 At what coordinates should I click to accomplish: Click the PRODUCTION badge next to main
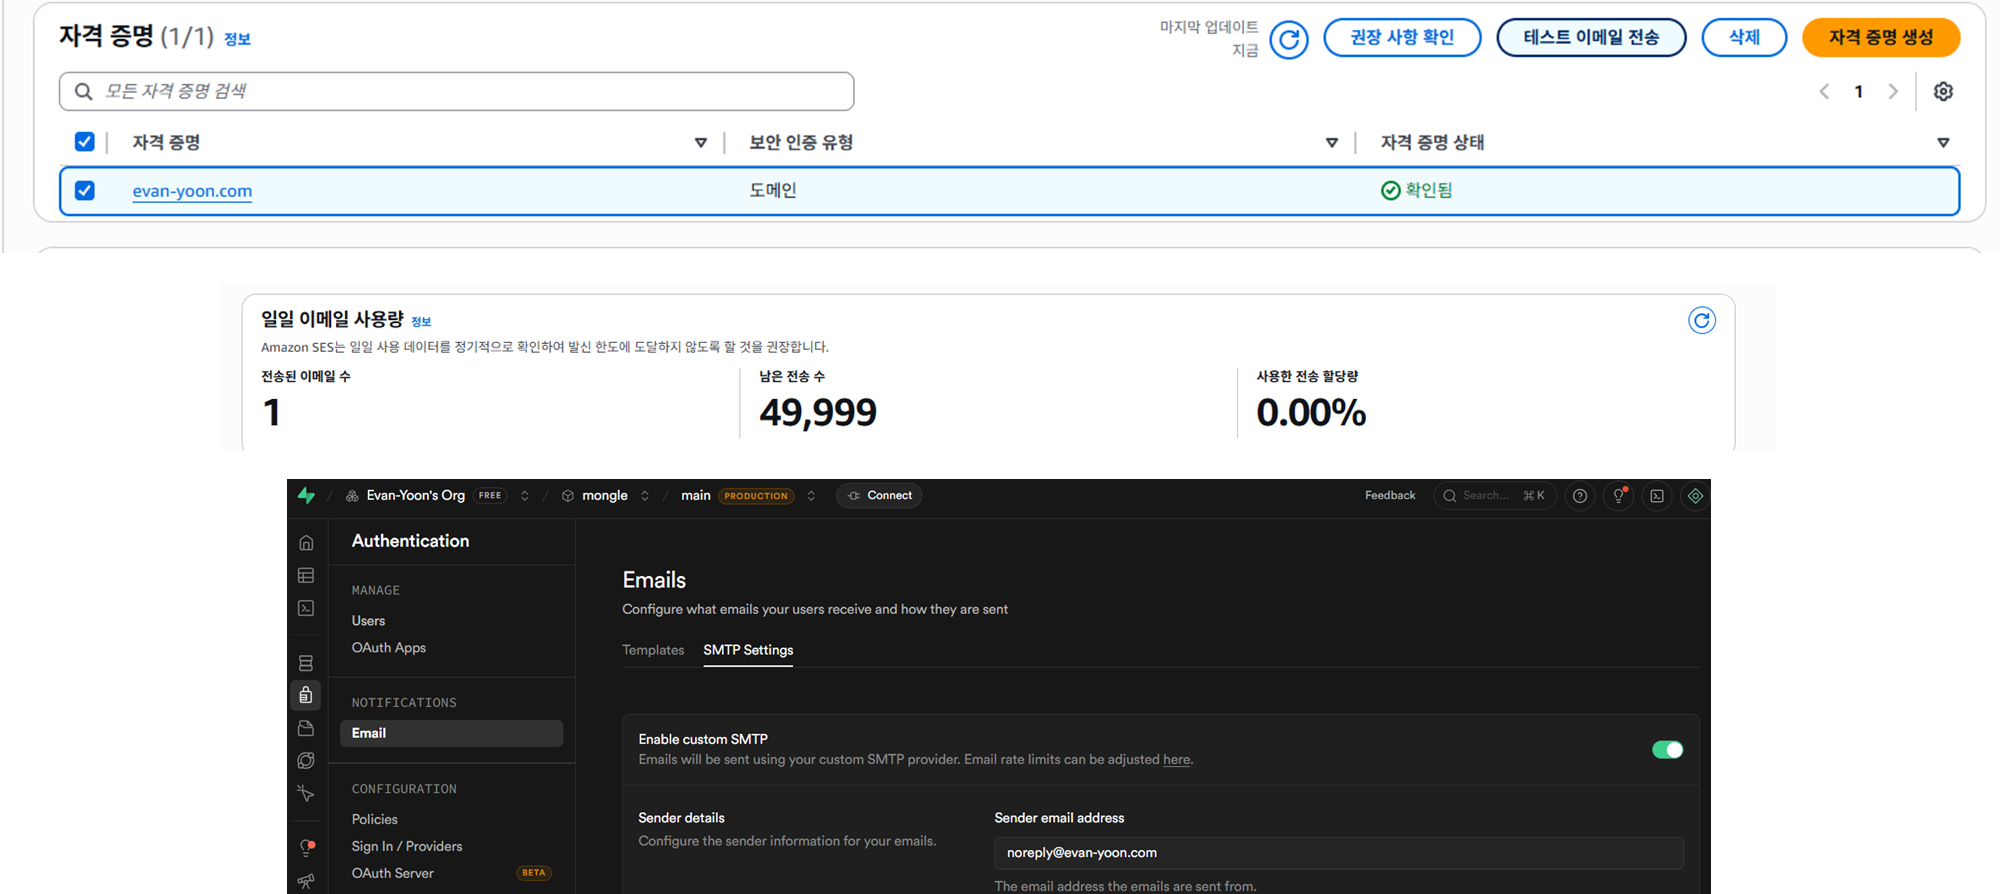[756, 496]
